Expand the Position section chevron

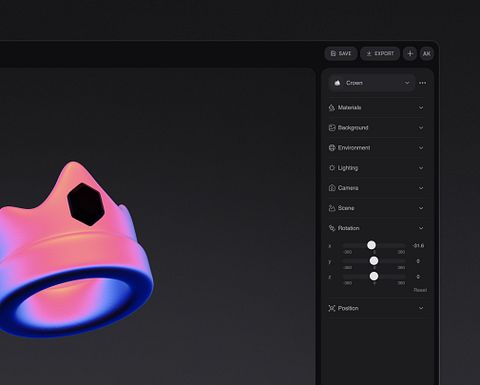click(421, 308)
